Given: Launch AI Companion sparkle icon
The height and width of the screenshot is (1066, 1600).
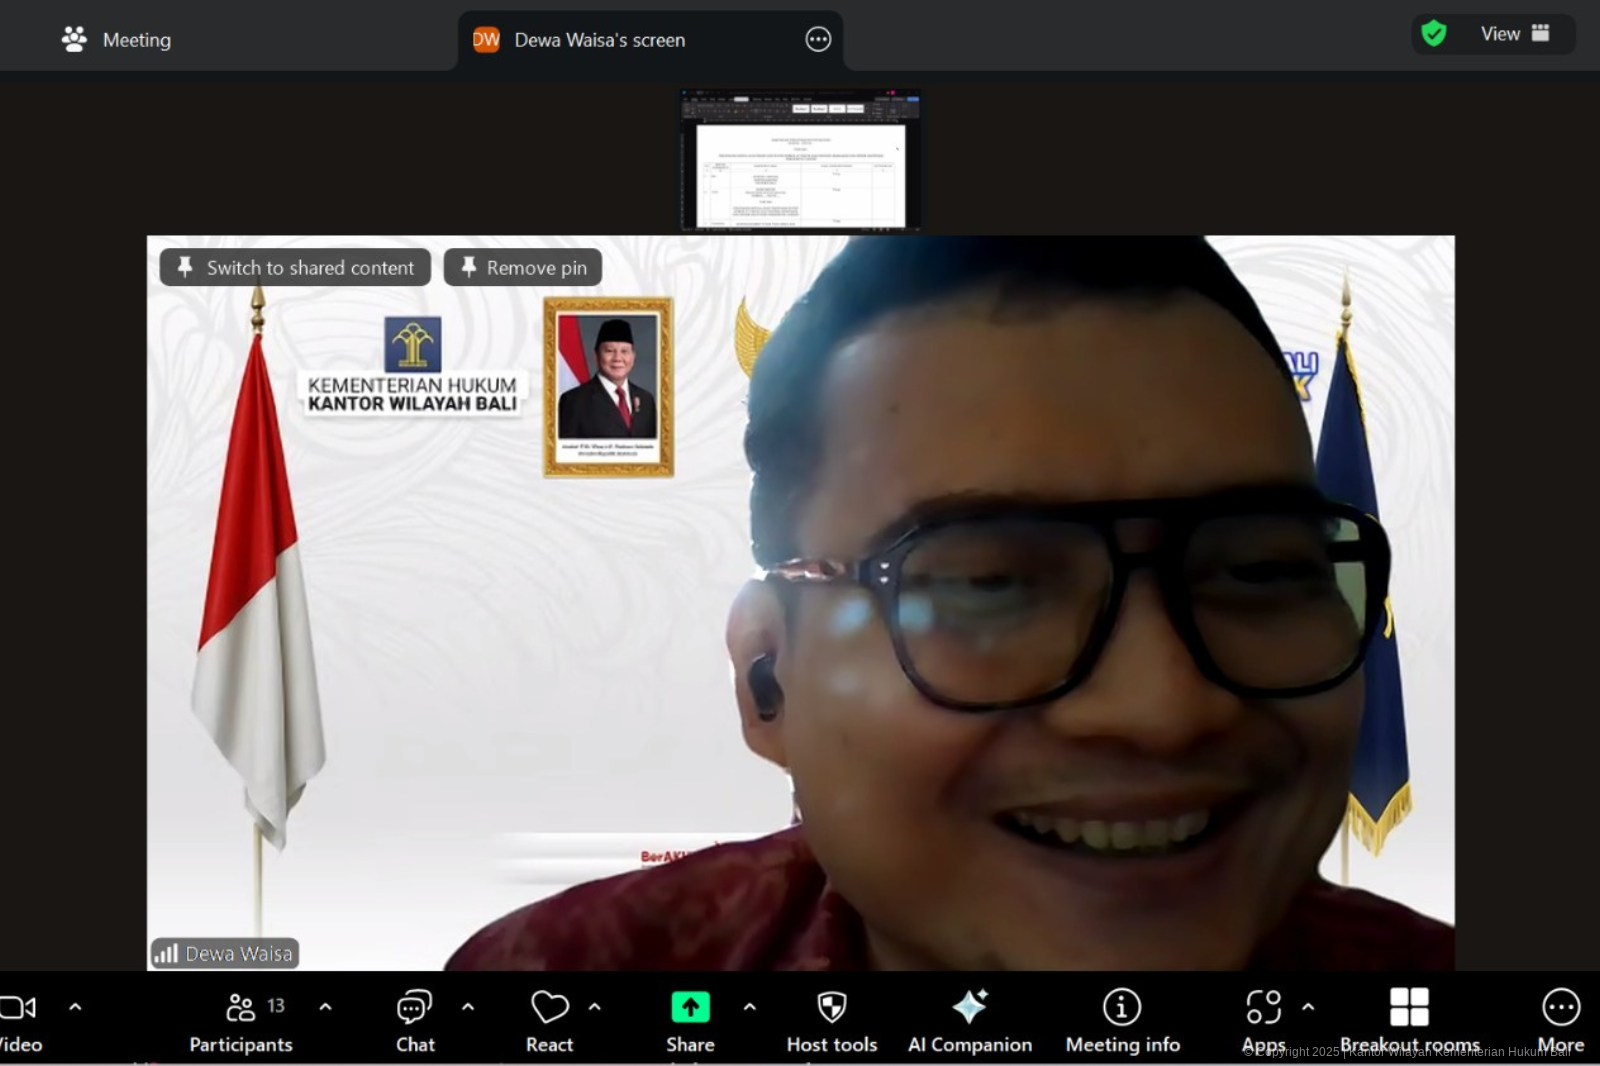Looking at the screenshot, I should click(969, 1008).
